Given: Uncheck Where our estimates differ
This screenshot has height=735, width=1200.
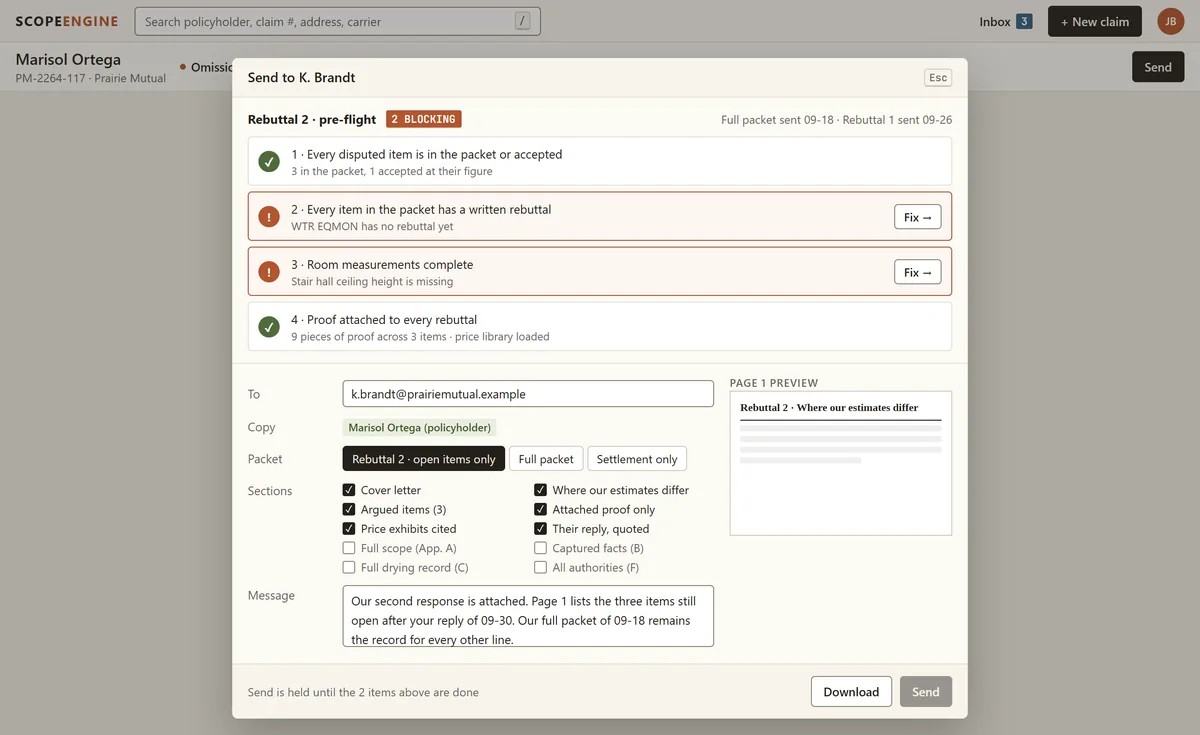Looking at the screenshot, I should pyautogui.click(x=541, y=490).
